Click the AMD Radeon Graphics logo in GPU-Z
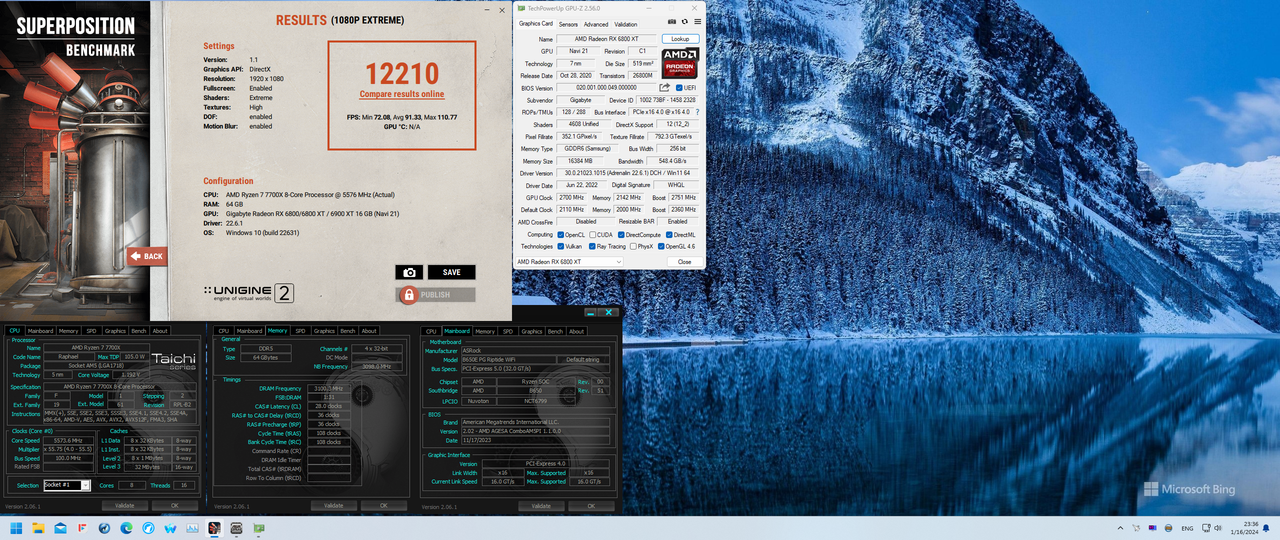Screen dimensions: 1280x540 point(679,63)
